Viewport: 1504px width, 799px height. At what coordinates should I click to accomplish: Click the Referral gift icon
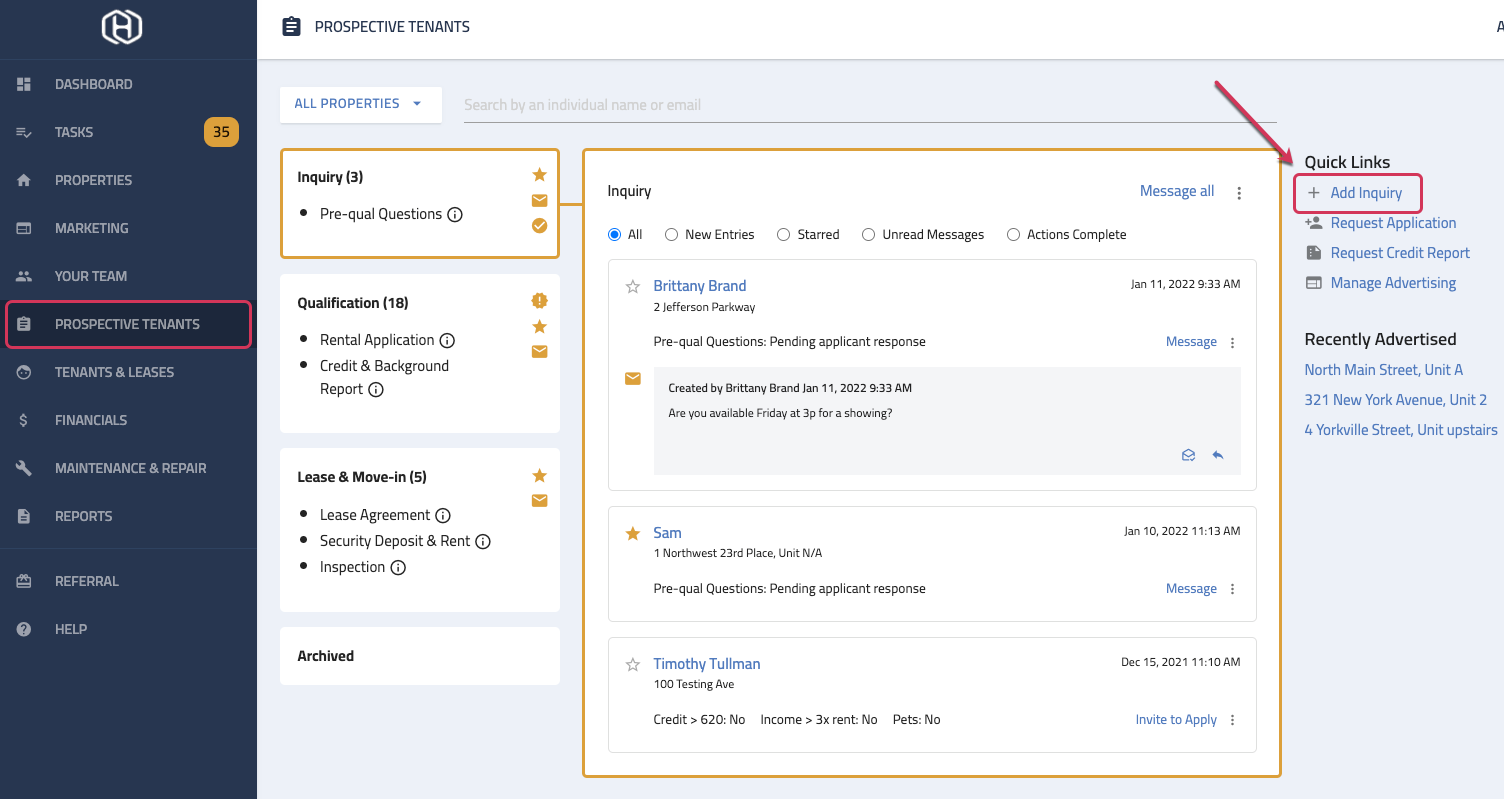[x=24, y=581]
